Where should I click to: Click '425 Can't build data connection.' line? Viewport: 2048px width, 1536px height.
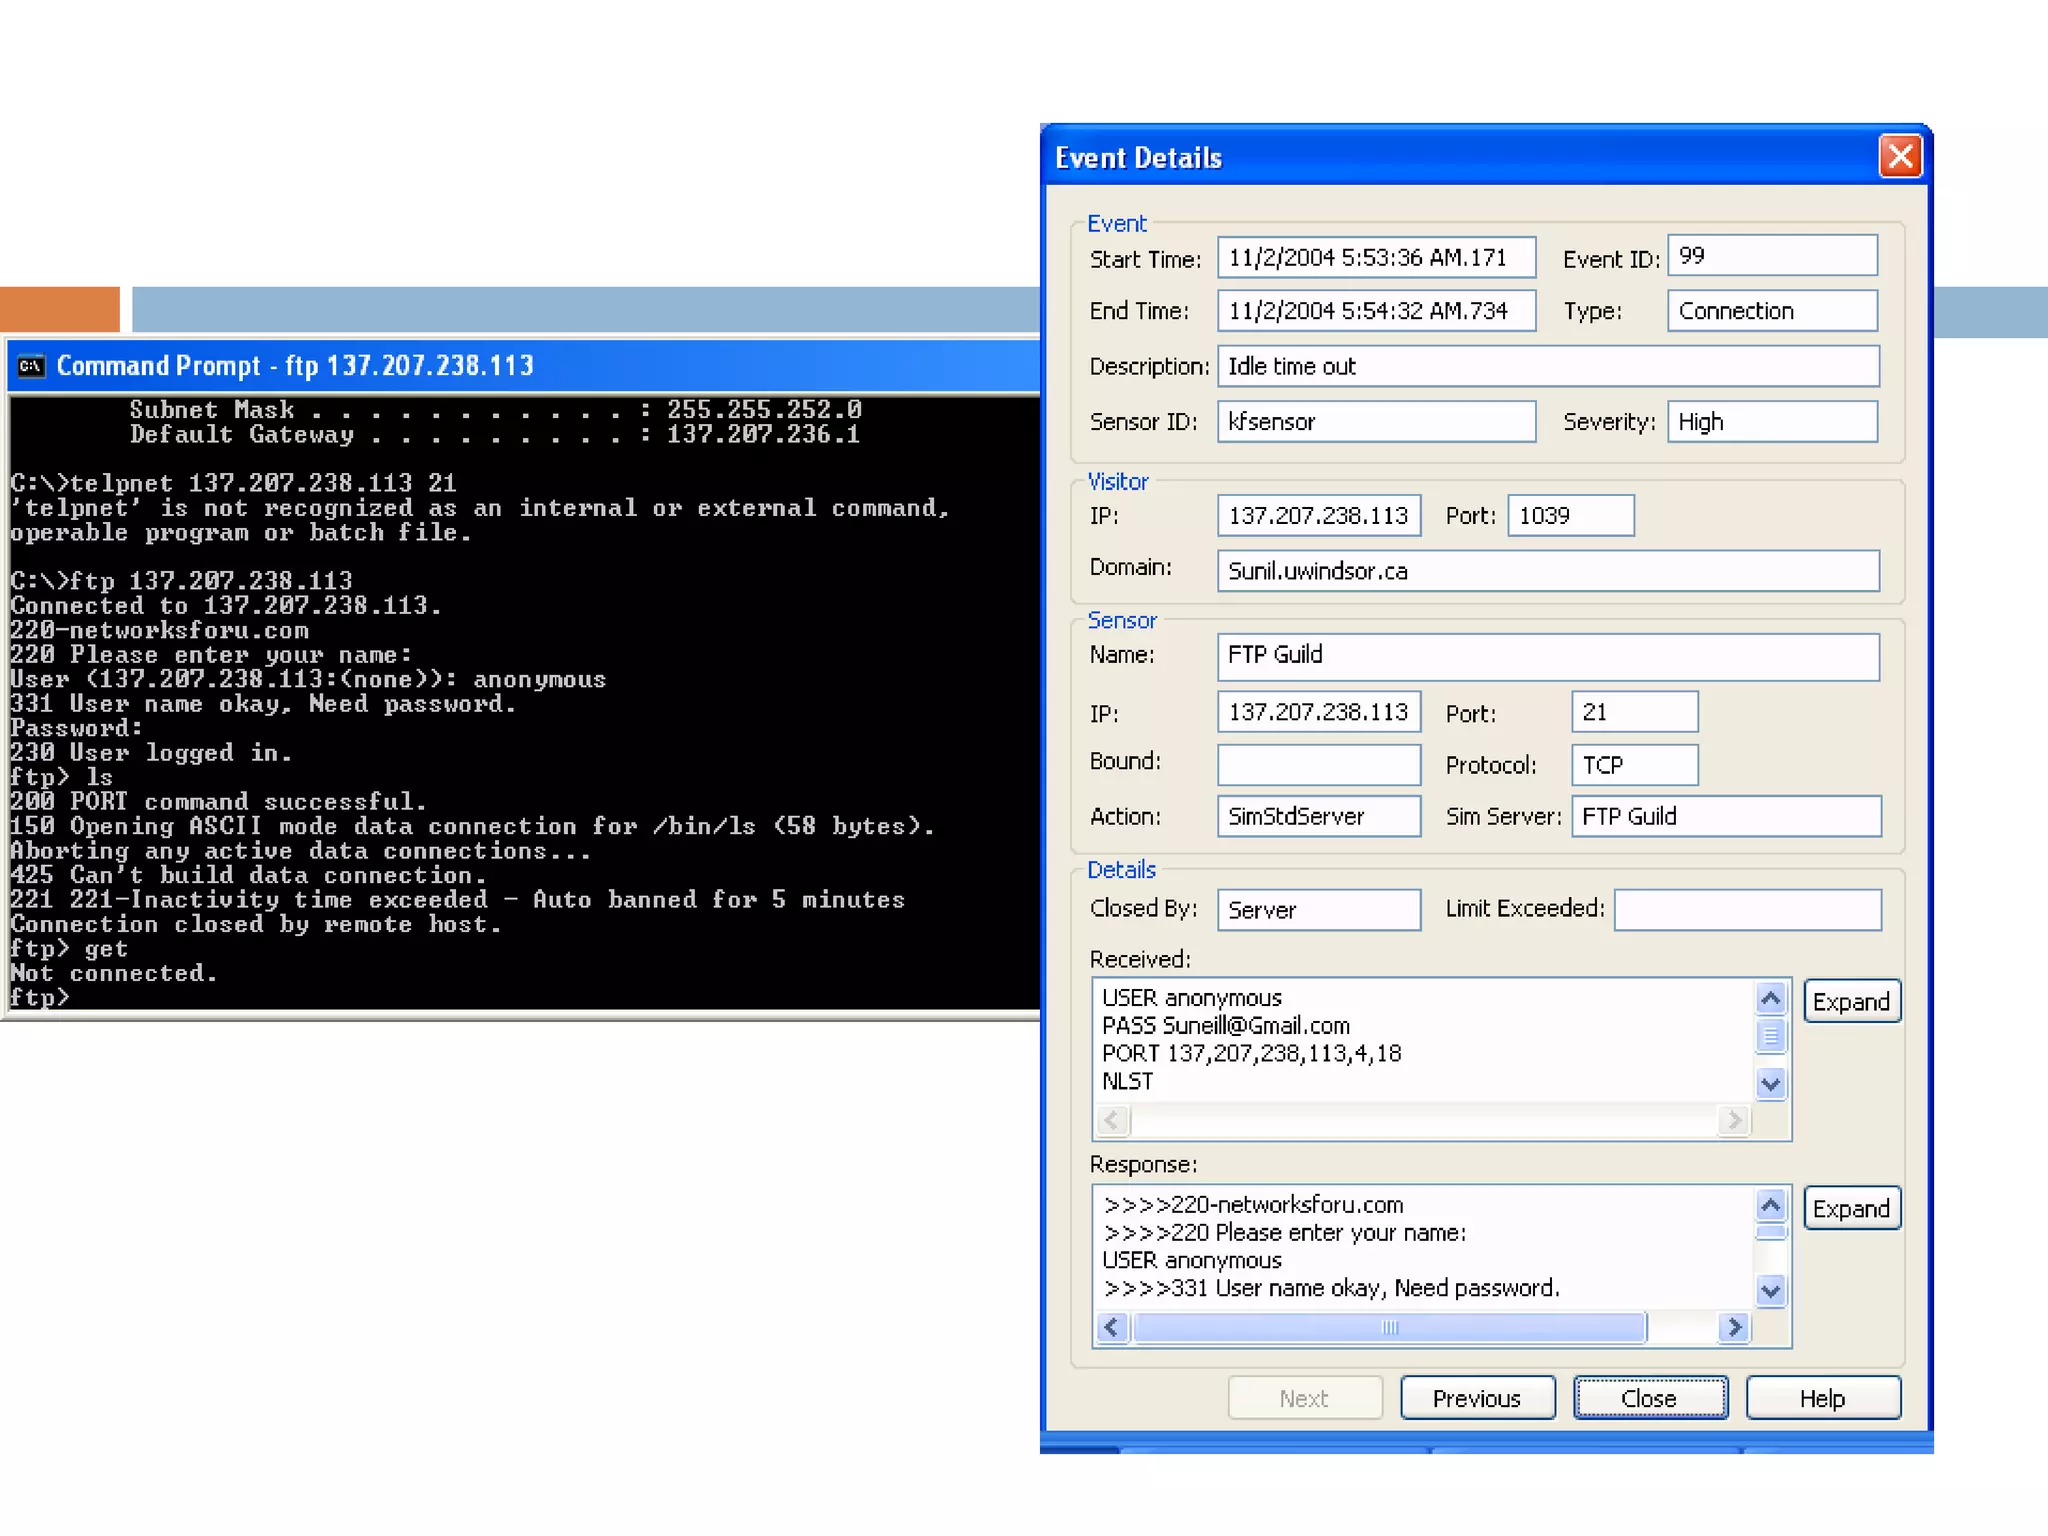pyautogui.click(x=248, y=875)
